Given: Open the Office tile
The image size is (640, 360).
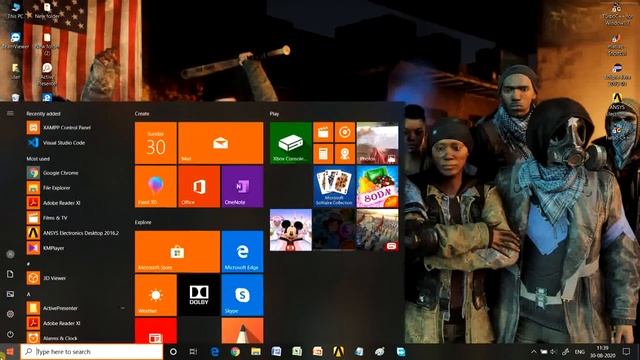Looking at the screenshot, I should click(x=199, y=187).
